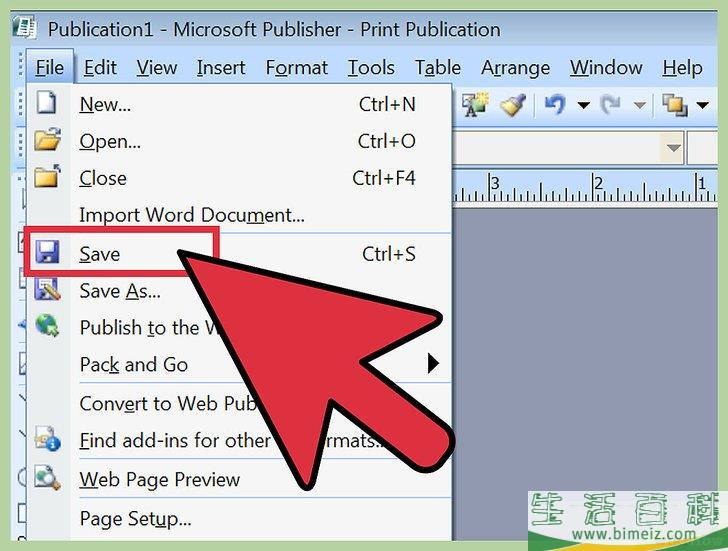The height and width of the screenshot is (551, 728).
Task: Click the Publisher application icon in title bar
Action: 25,27
